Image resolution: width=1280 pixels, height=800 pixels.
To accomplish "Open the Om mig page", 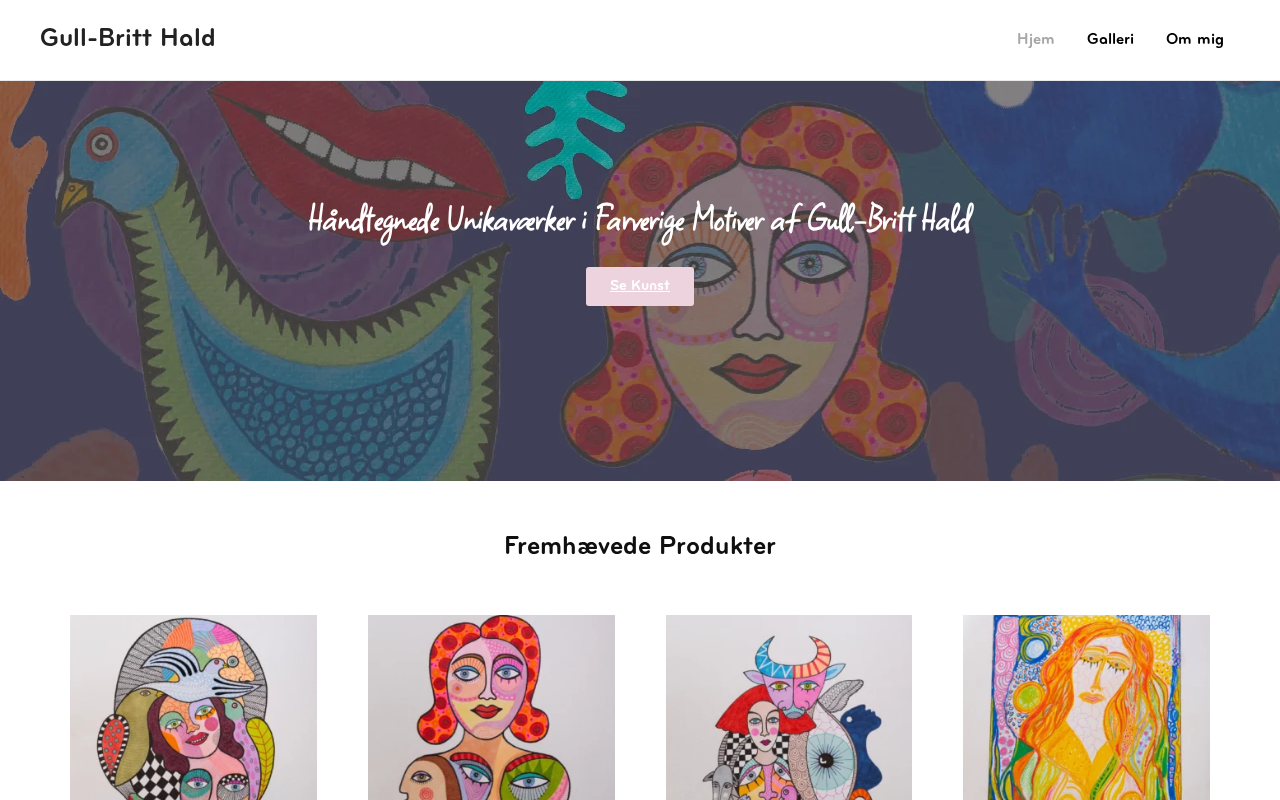I will pos(1194,39).
